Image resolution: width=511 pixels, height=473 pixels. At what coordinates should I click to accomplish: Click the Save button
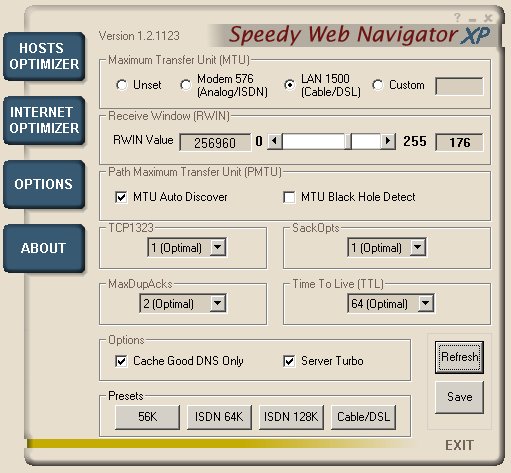point(459,397)
